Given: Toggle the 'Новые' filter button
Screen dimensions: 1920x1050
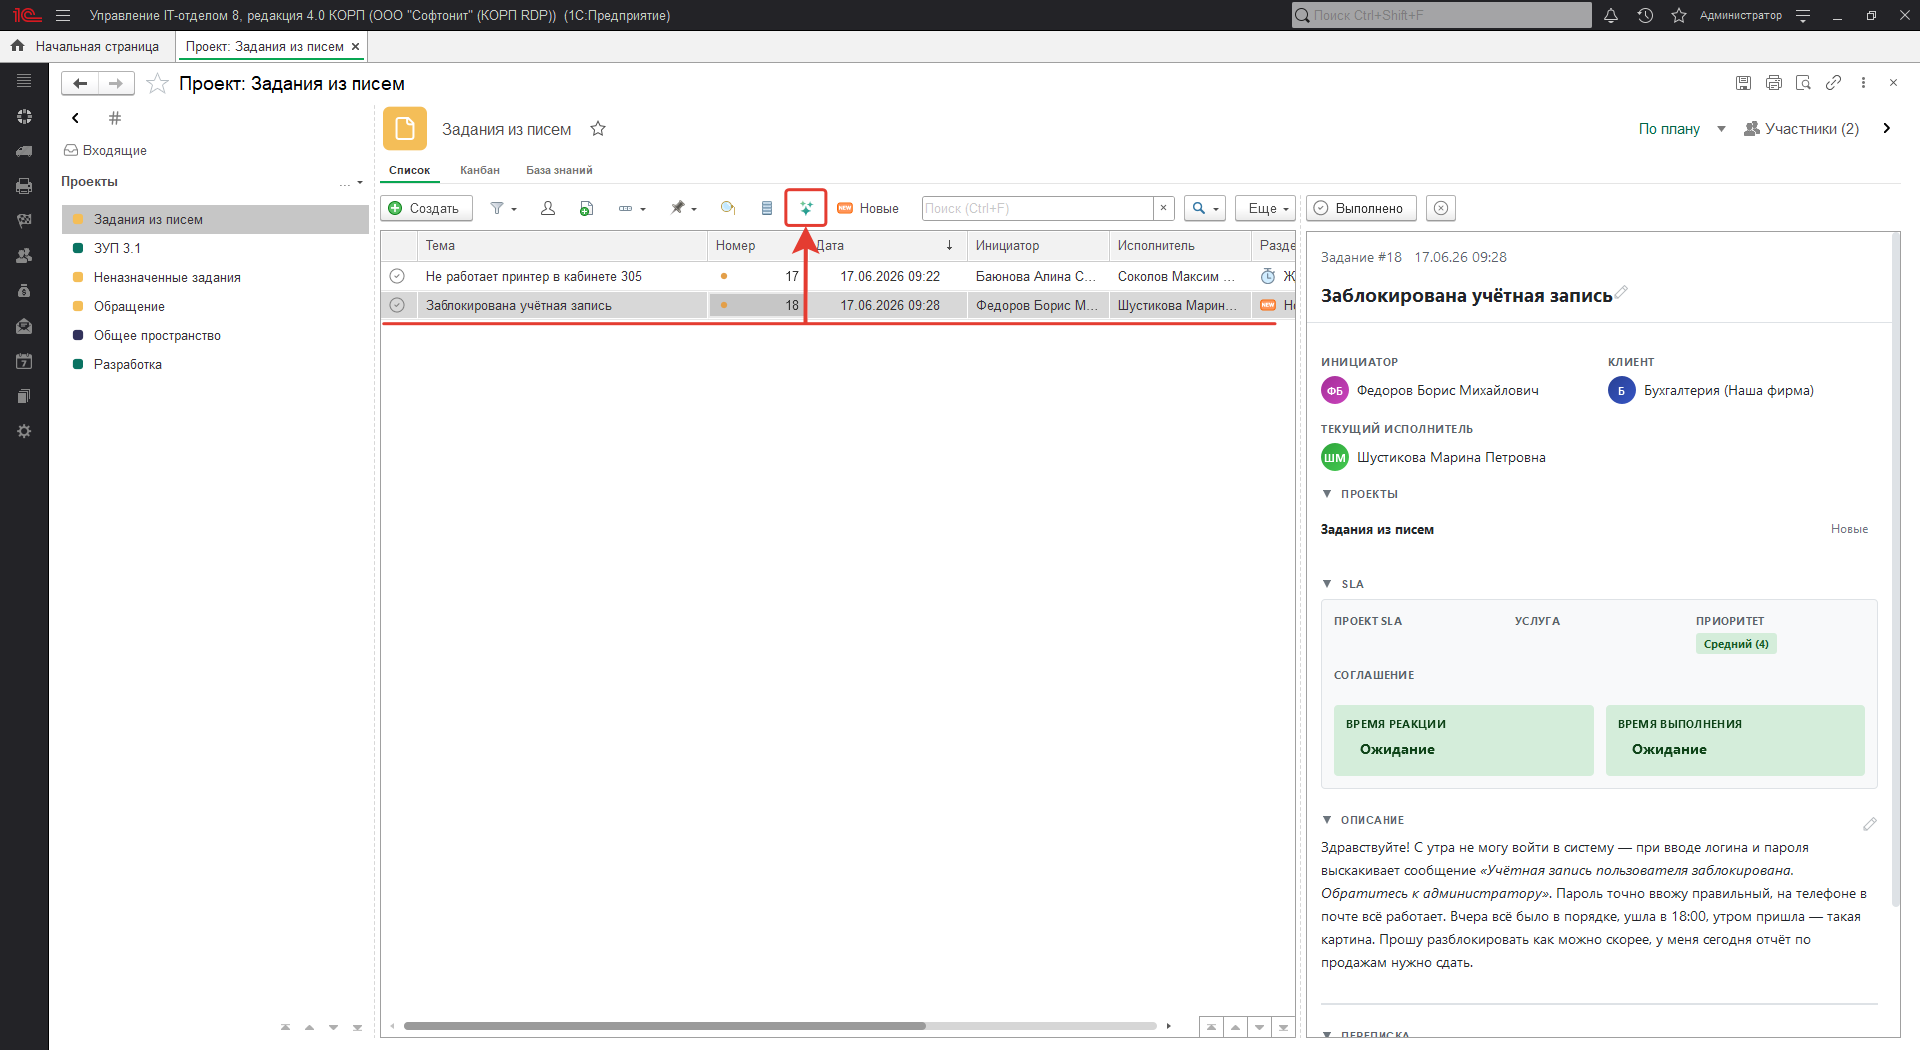Looking at the screenshot, I should point(868,208).
